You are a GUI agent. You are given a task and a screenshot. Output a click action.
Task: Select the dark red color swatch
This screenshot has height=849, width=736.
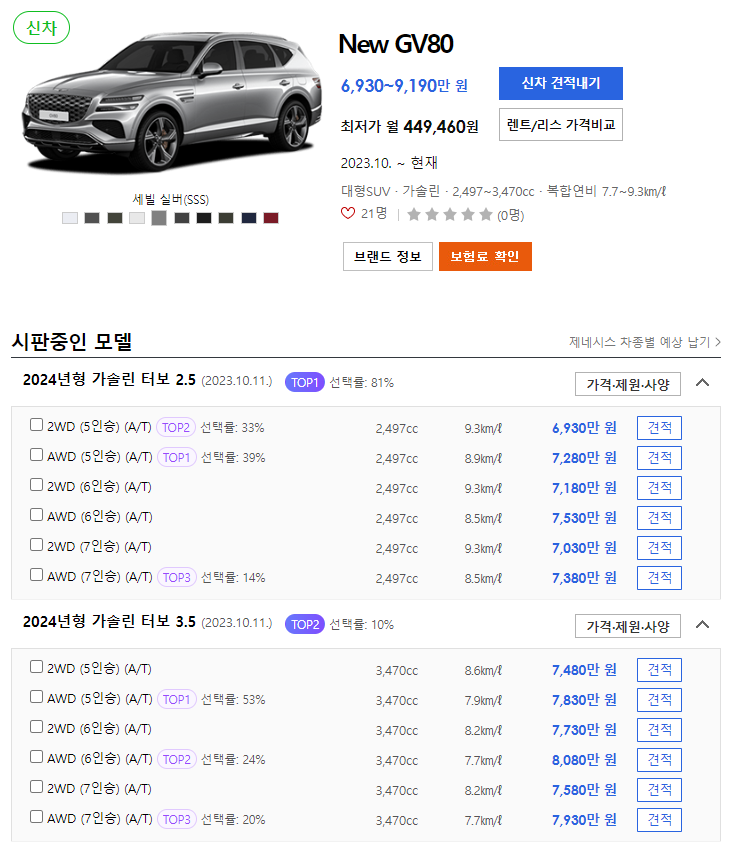click(271, 218)
